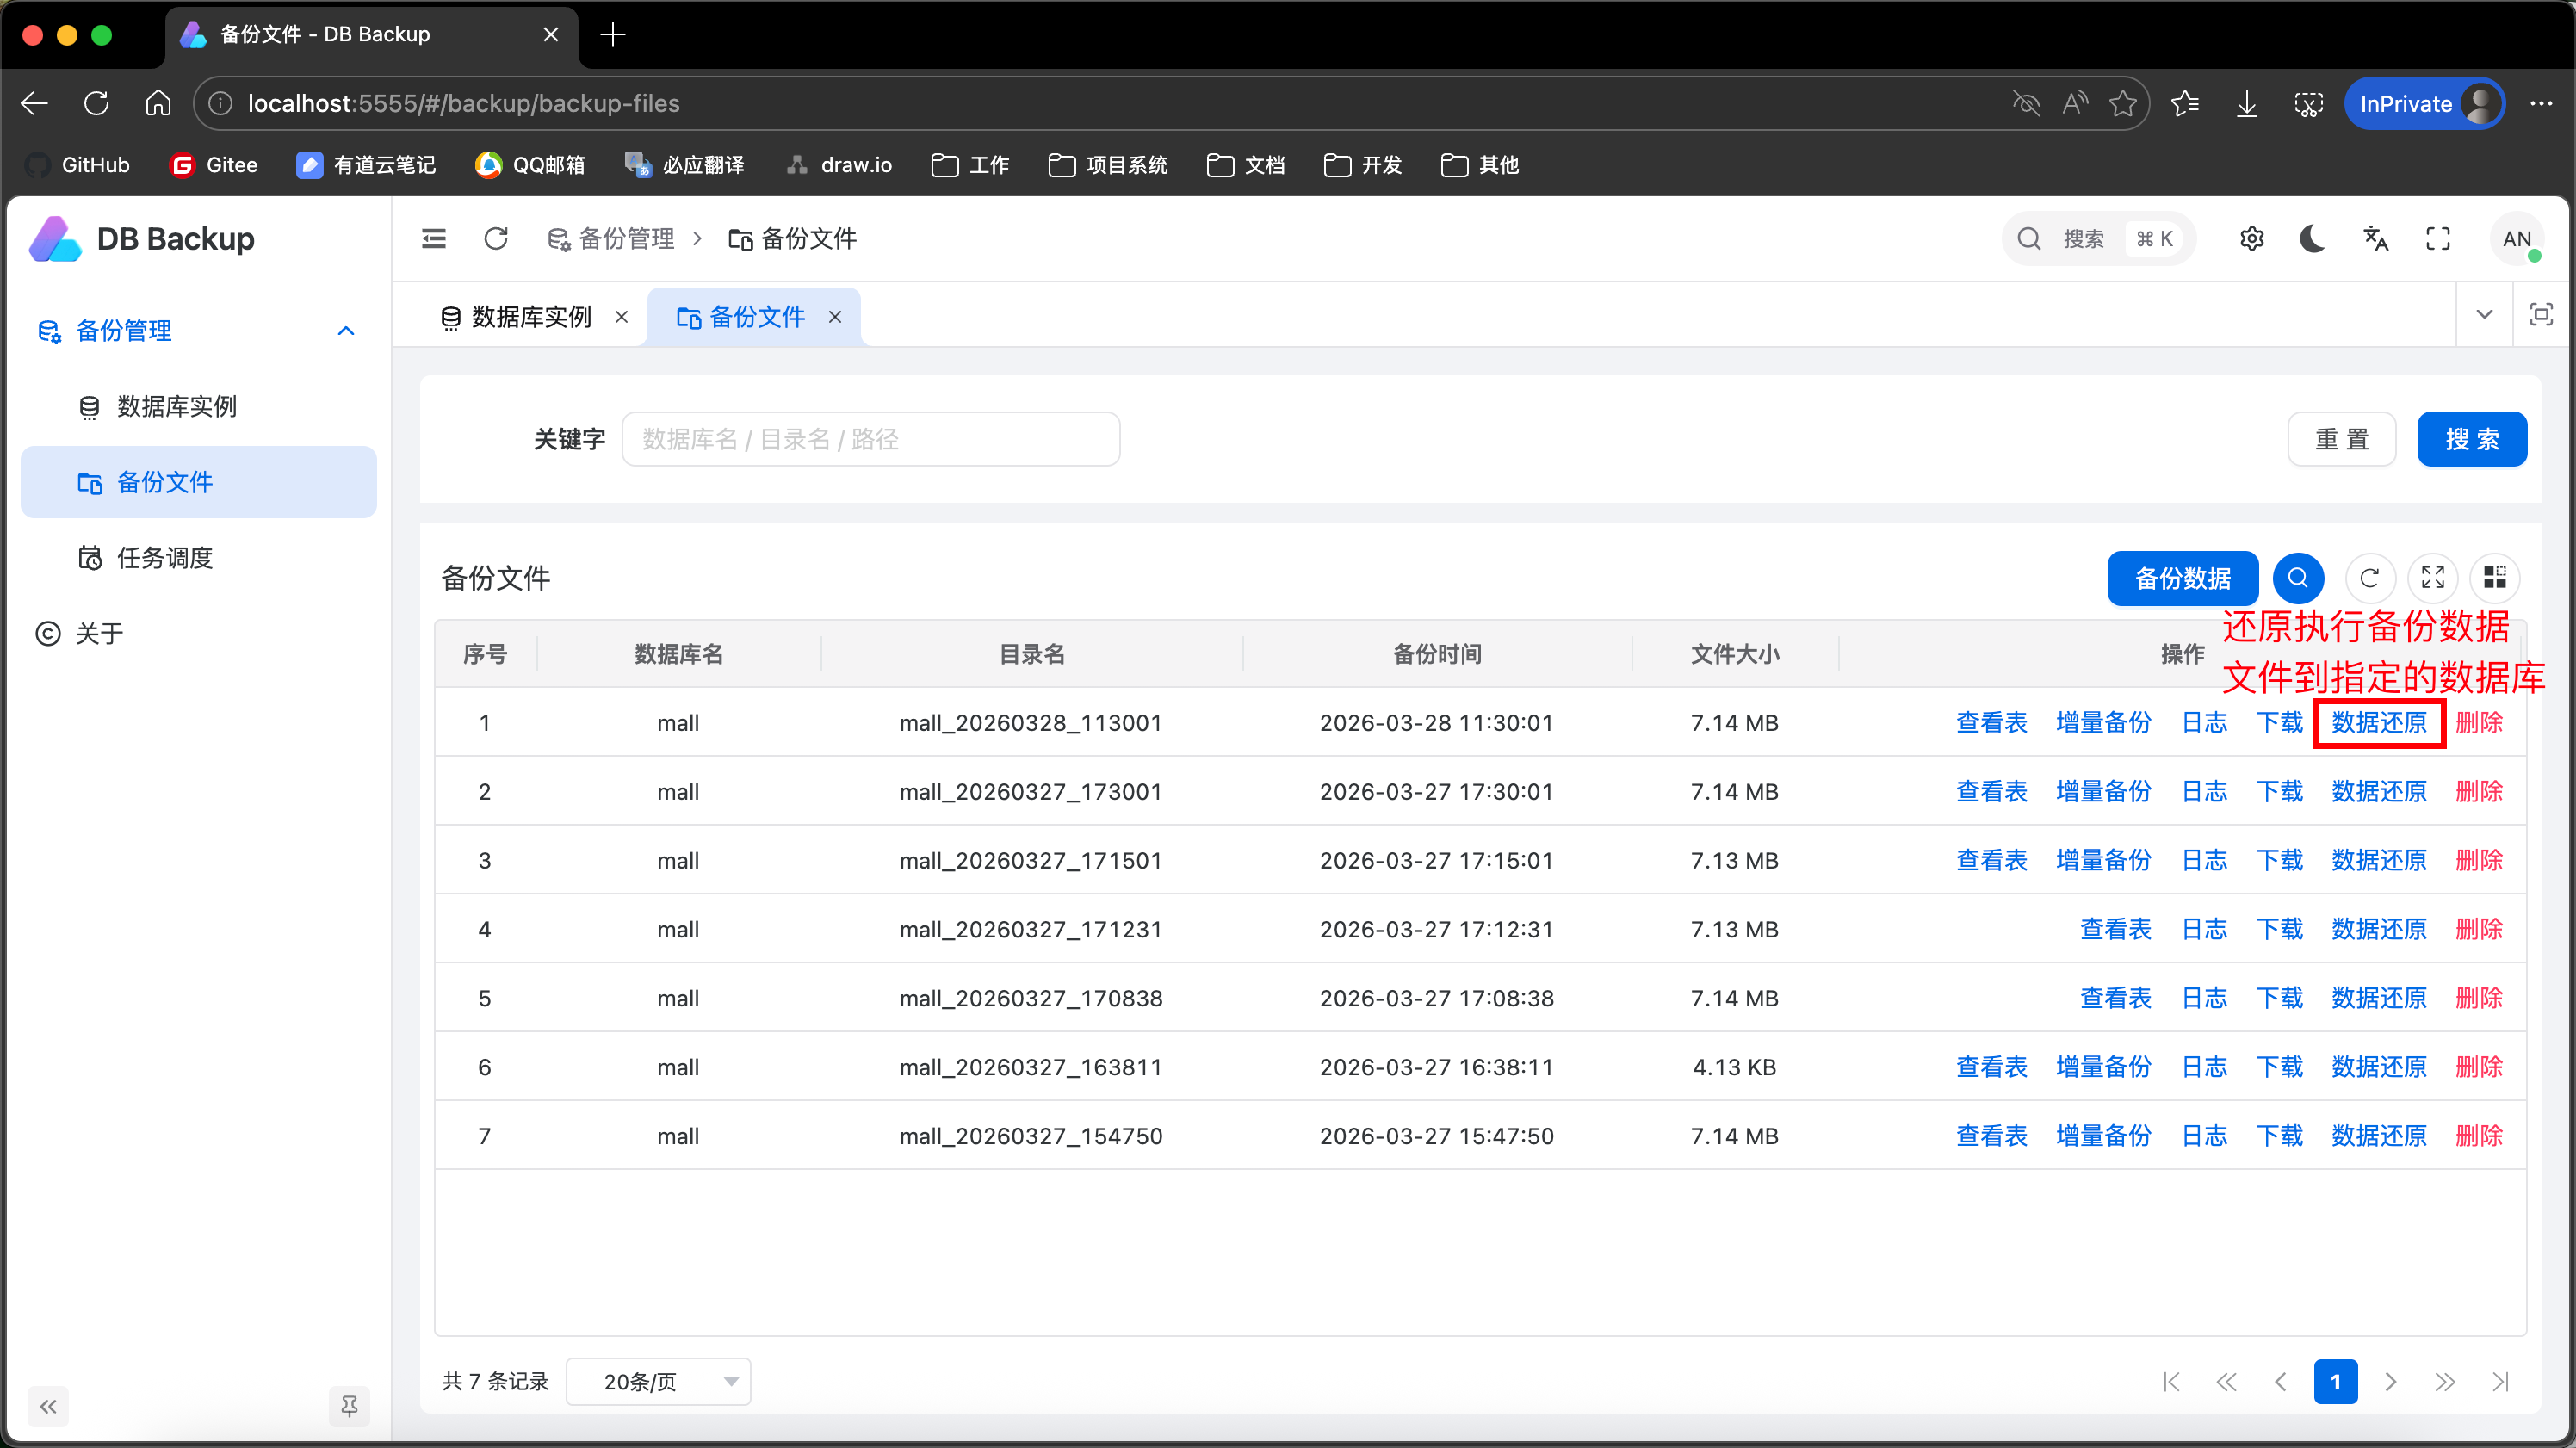
Task: Reload the backup files table
Action: pyautogui.click(x=2369, y=578)
